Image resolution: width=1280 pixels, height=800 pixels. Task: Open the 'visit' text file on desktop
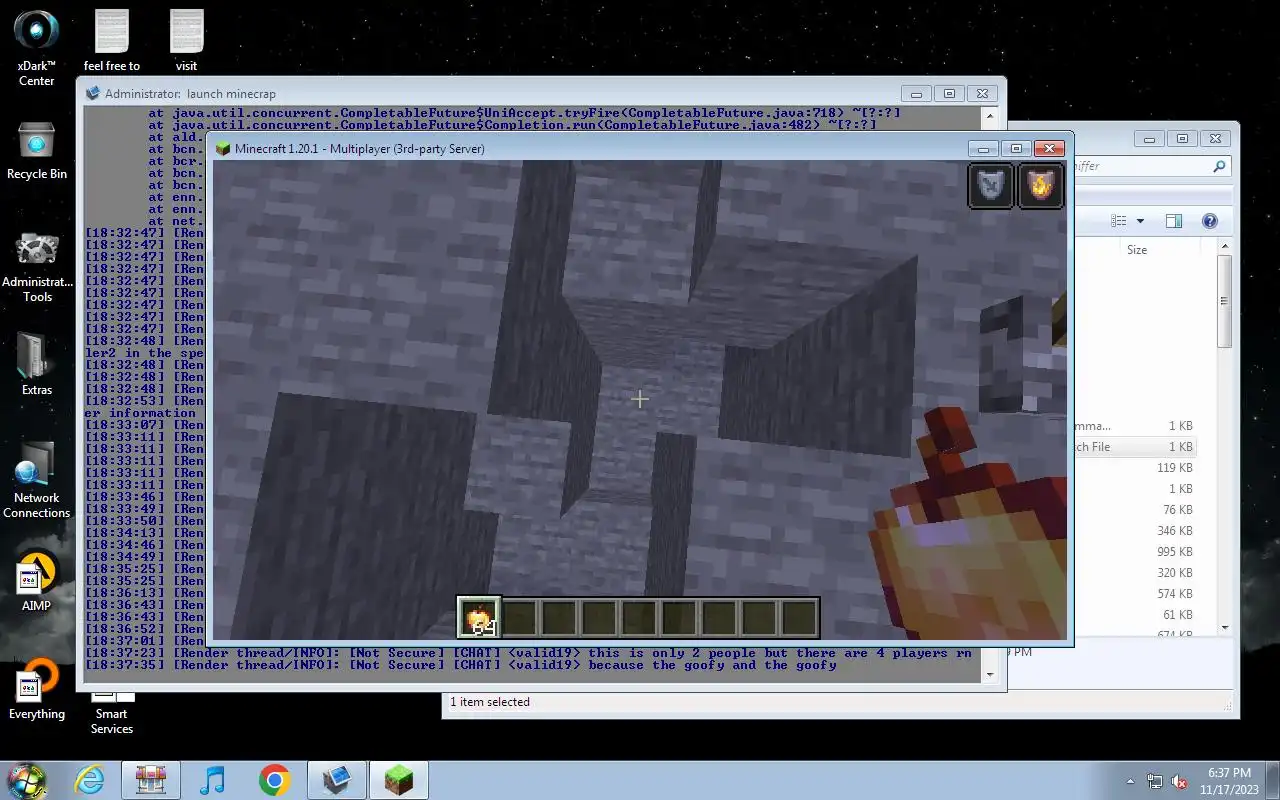click(186, 41)
